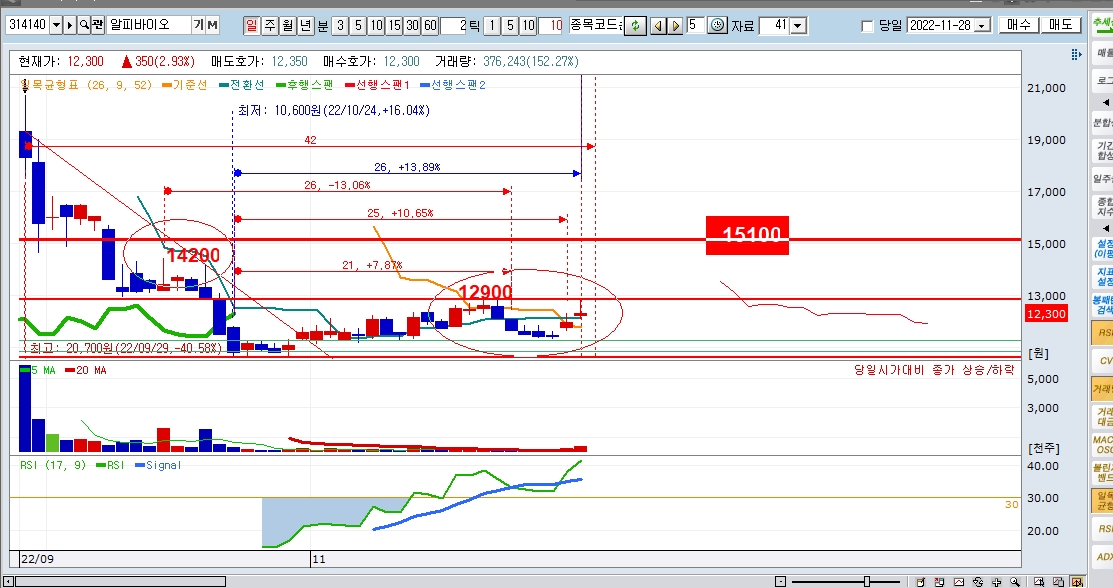Viewport: 1113px width, 588px height.
Task: Click the 관 button beside stock code
Action: pos(98,25)
